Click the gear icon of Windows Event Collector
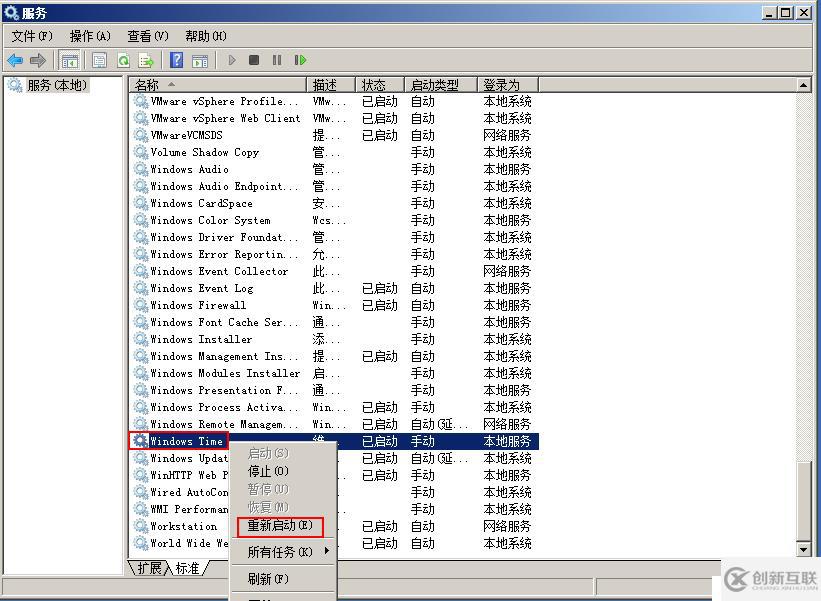The width and height of the screenshot is (821, 601). 140,271
